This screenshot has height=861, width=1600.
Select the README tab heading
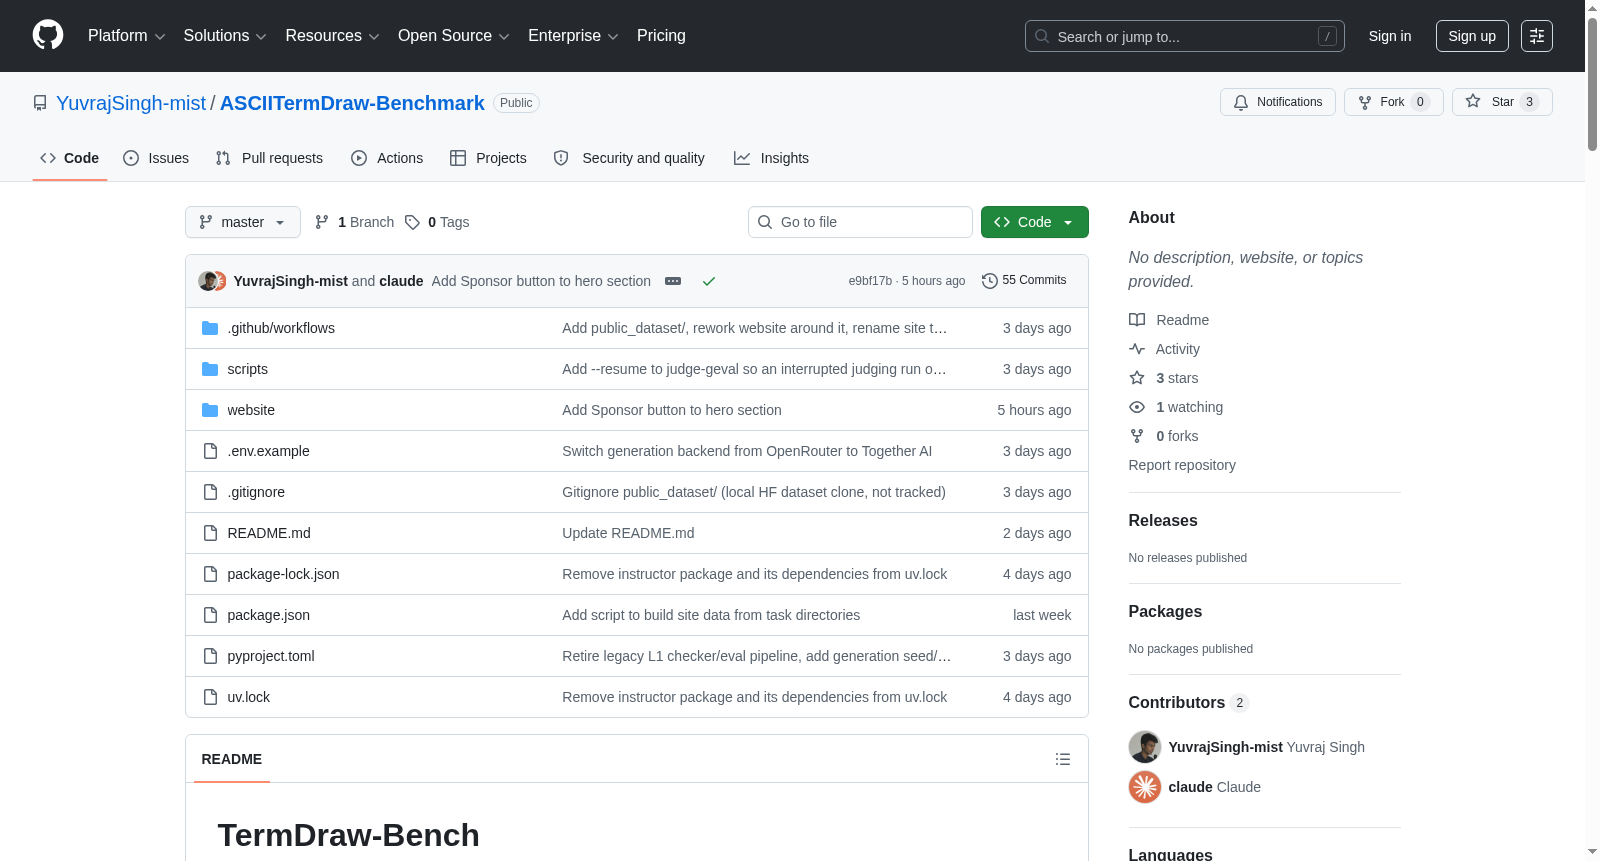[232, 759]
